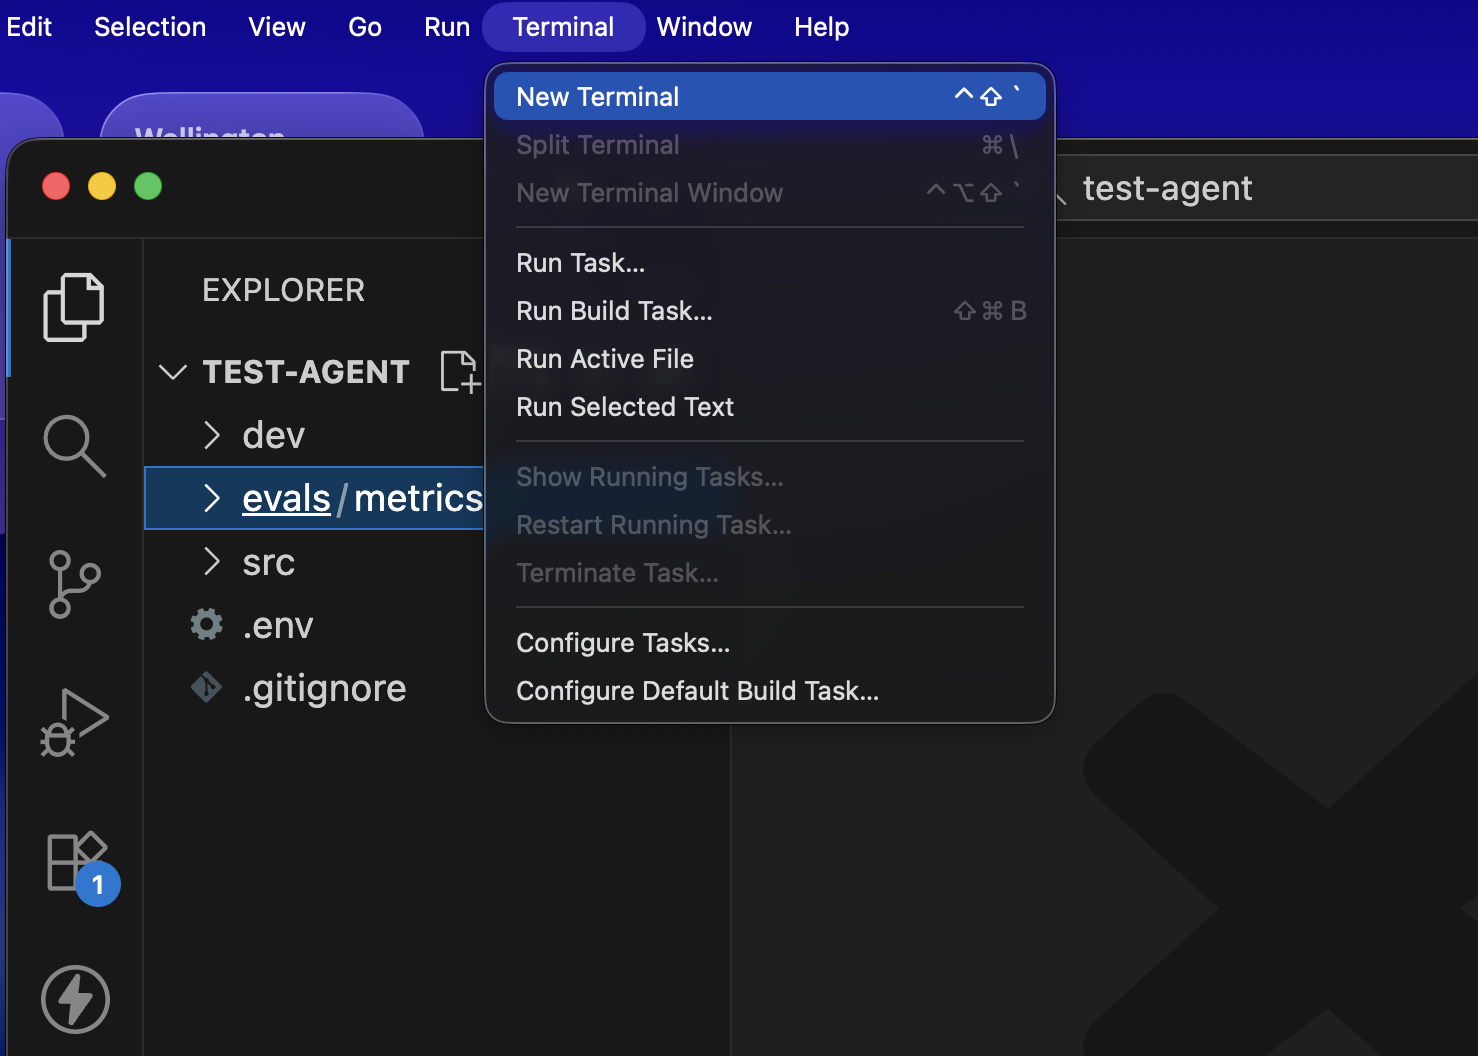Open the .gitignore file

[323, 689]
